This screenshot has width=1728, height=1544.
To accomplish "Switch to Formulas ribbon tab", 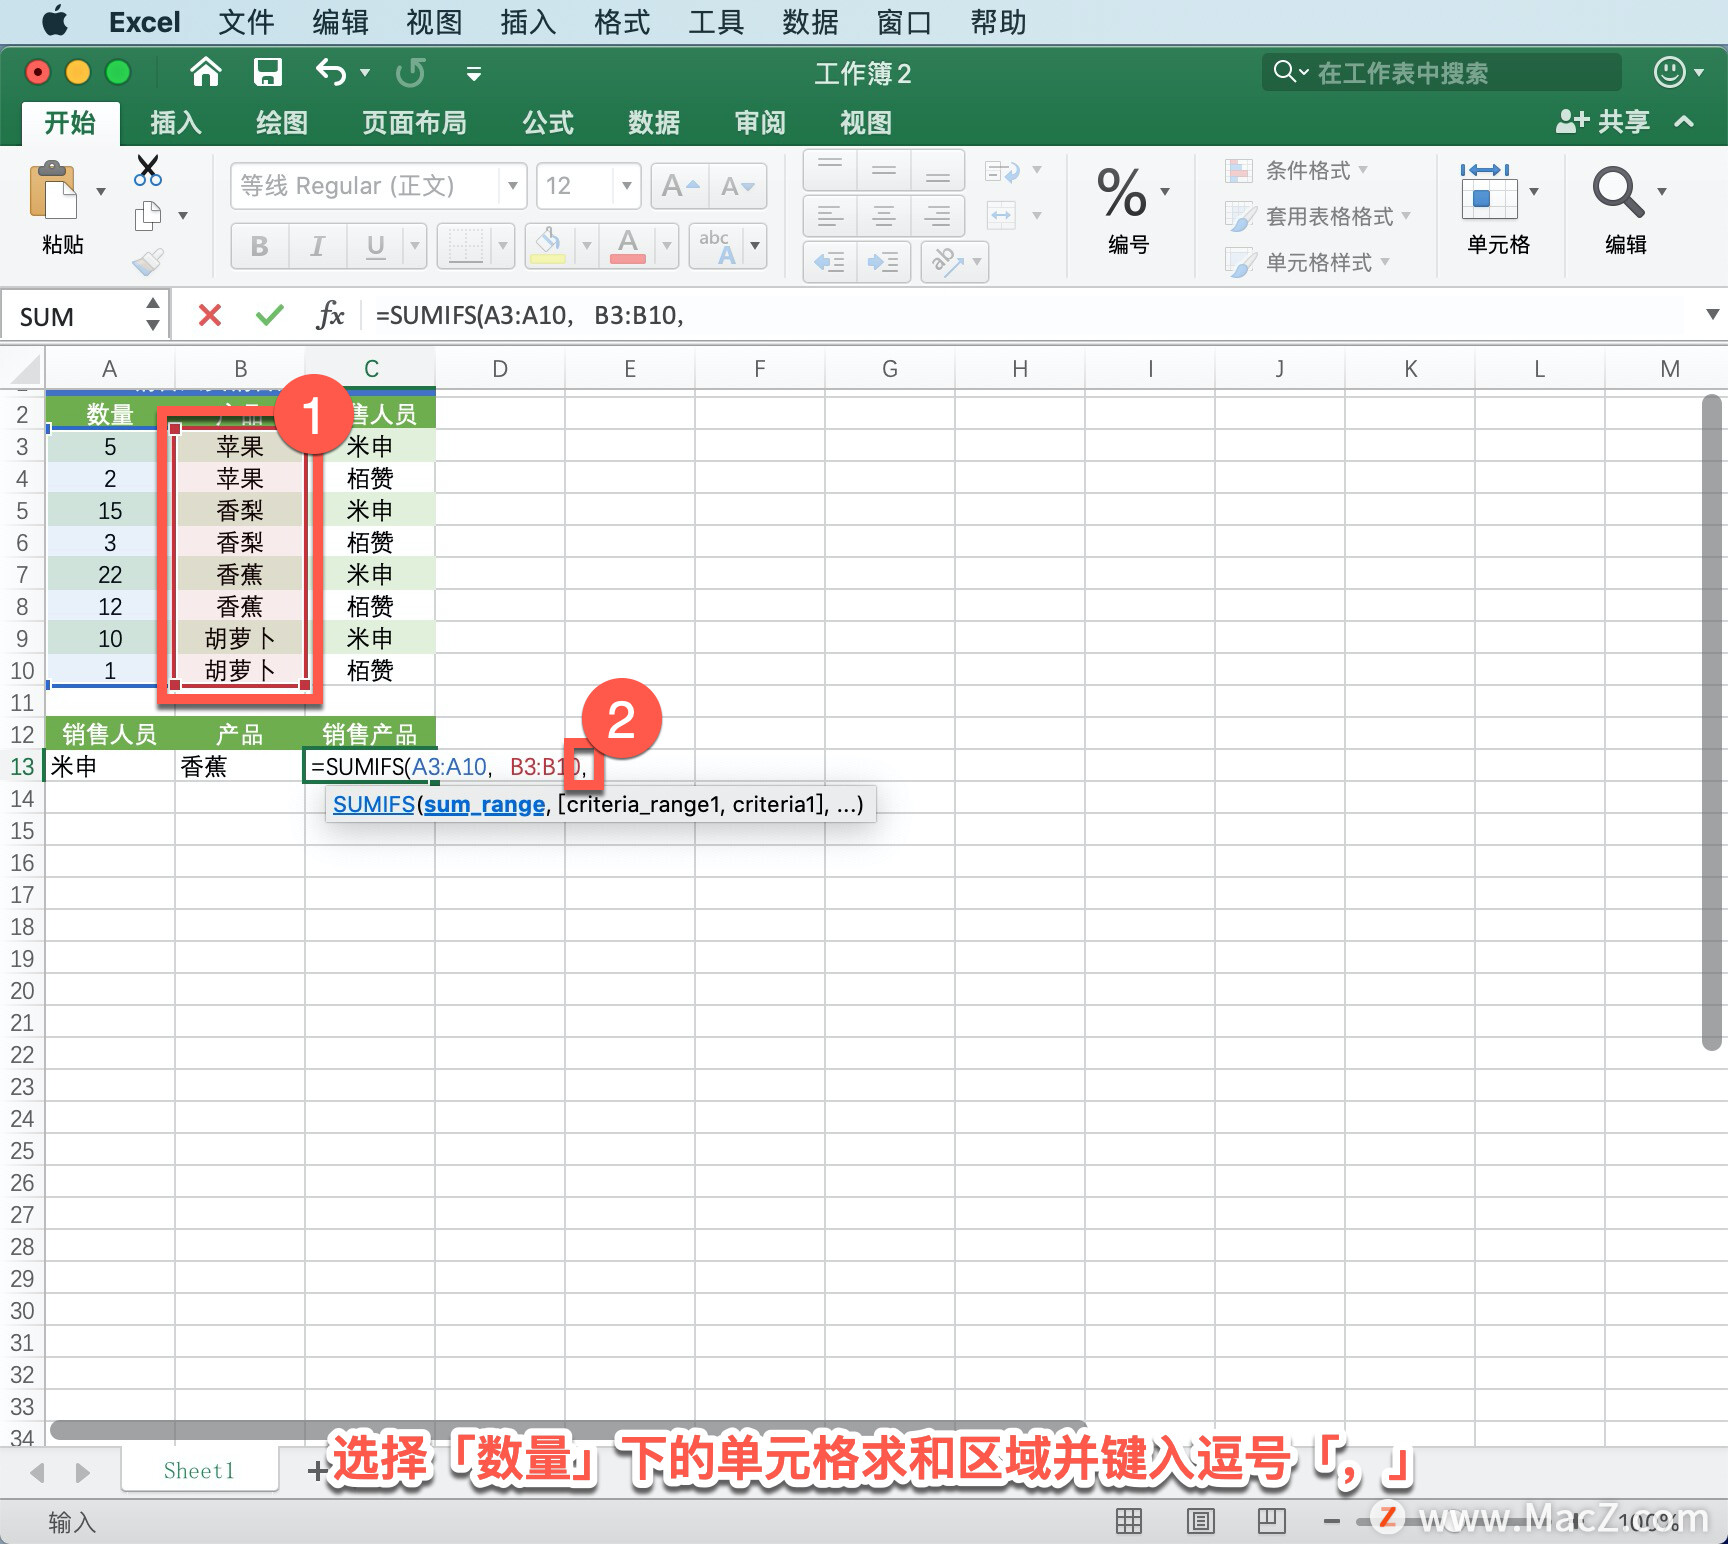I will pos(548,123).
